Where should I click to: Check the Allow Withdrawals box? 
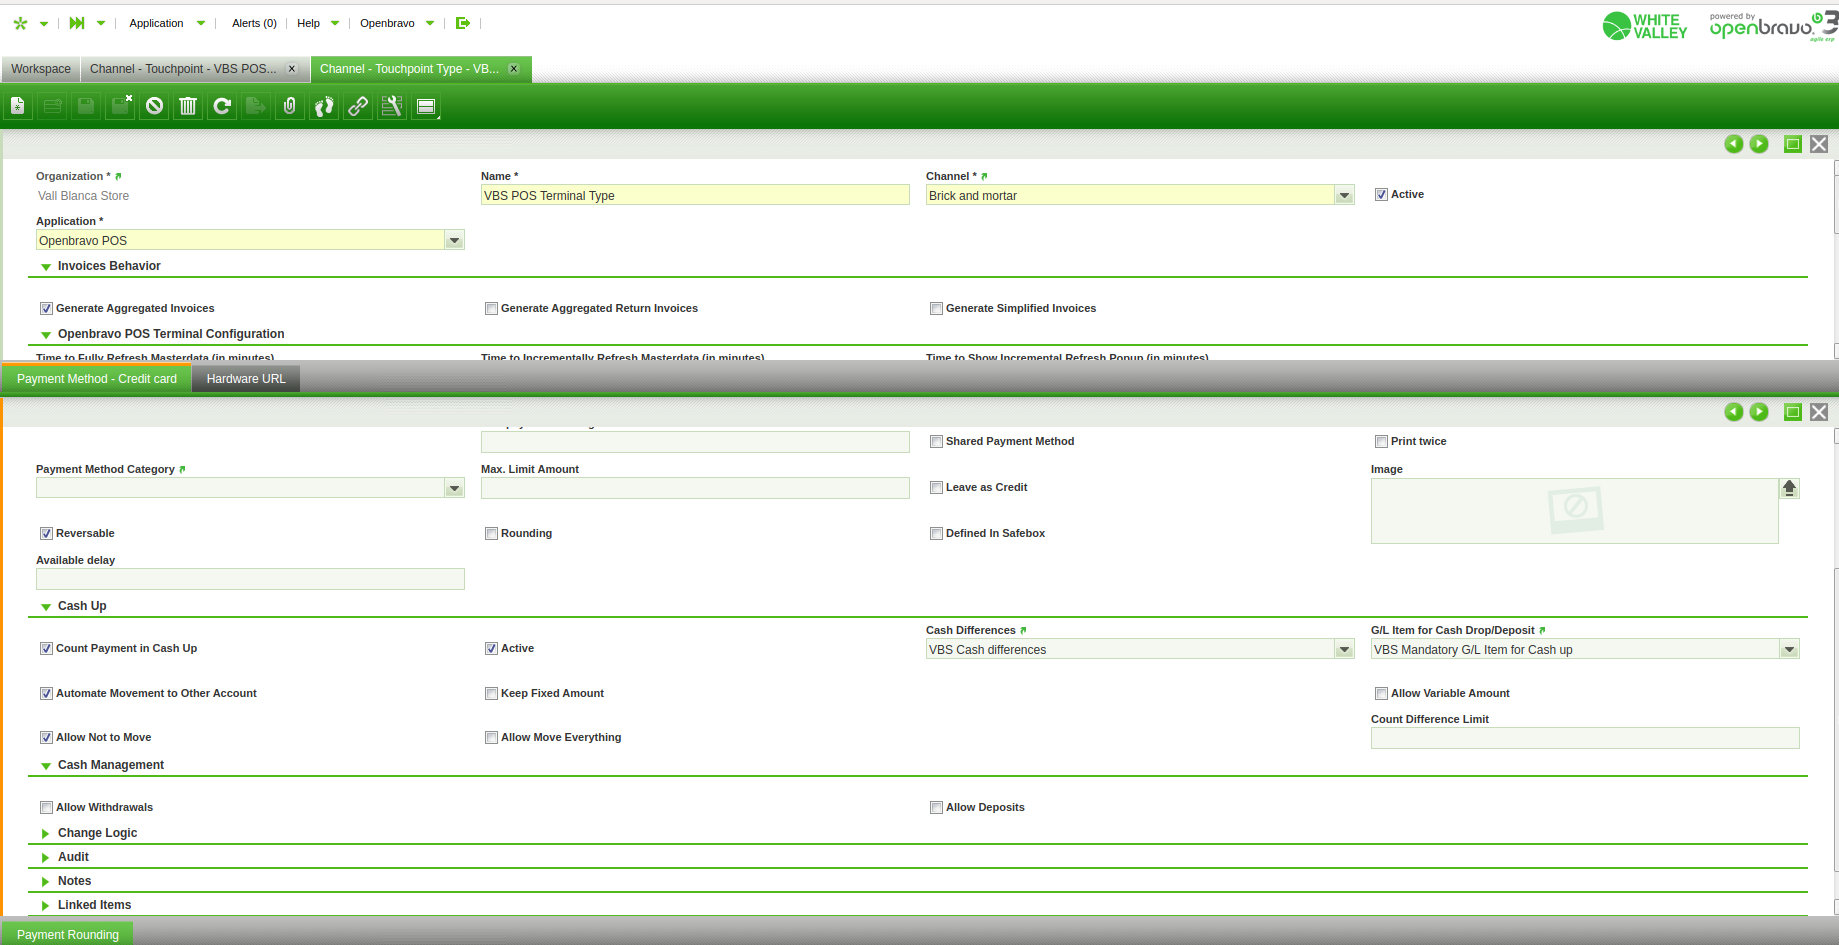coord(46,808)
